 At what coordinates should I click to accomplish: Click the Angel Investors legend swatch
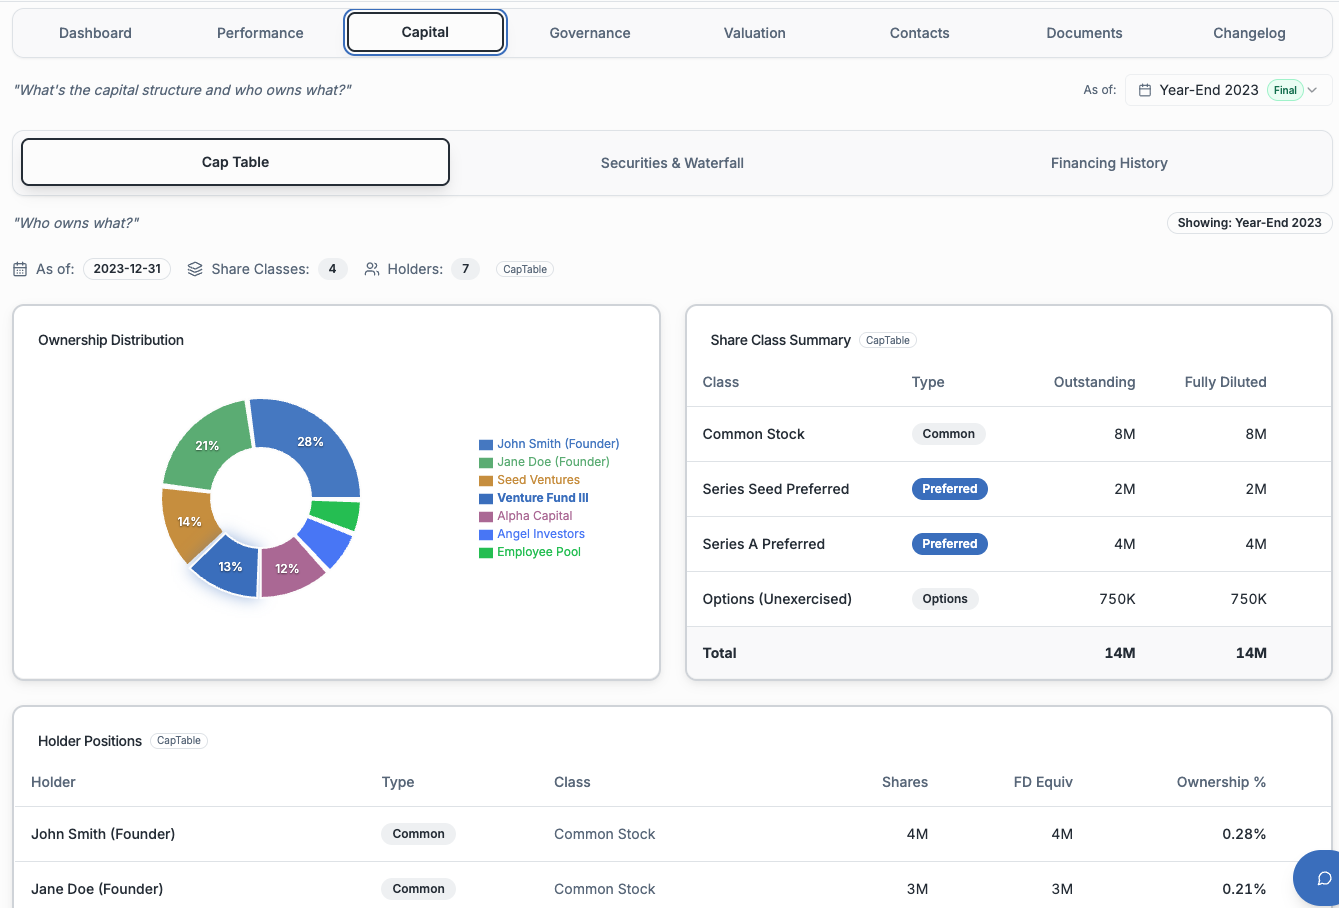[486, 534]
